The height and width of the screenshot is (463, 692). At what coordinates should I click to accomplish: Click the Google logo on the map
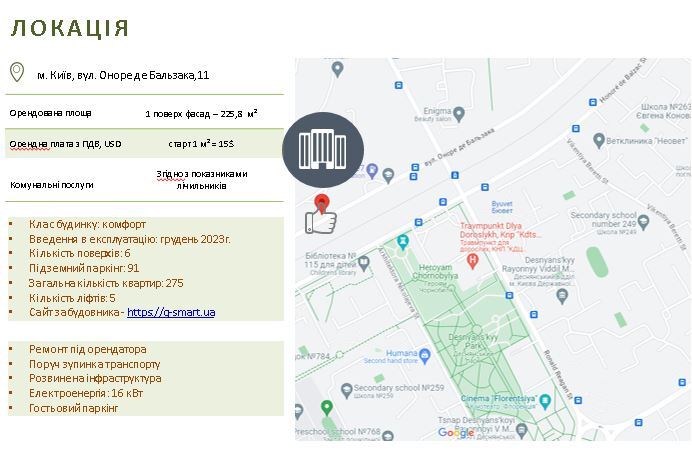[456, 432]
